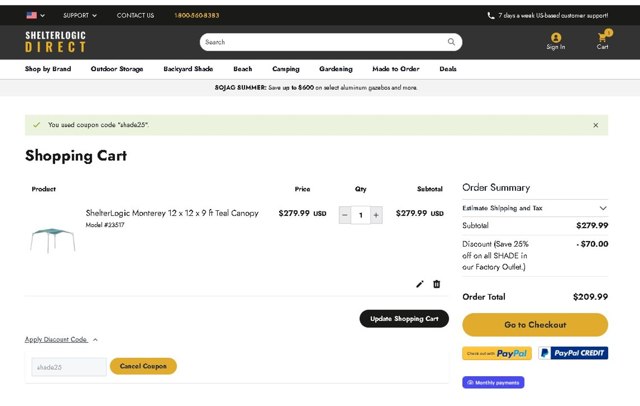Screen dimensions: 640x406
Task: Open Outdoor Storage menu
Action: 117,69
